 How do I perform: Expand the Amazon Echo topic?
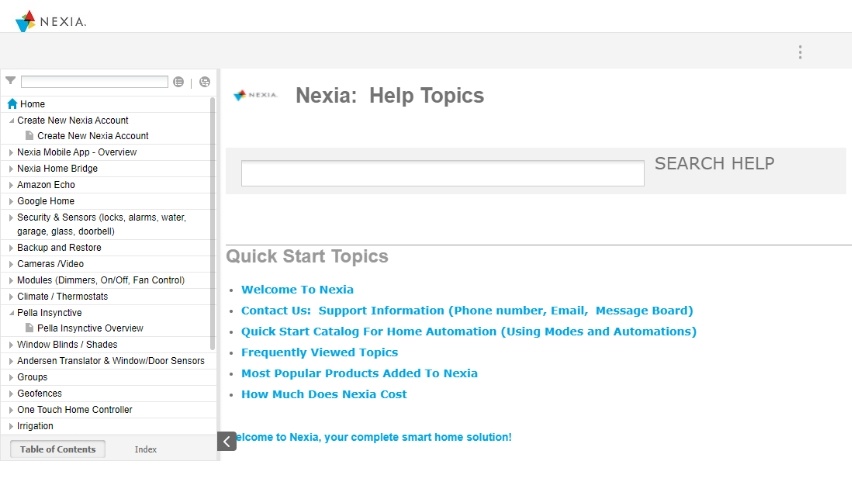11,185
